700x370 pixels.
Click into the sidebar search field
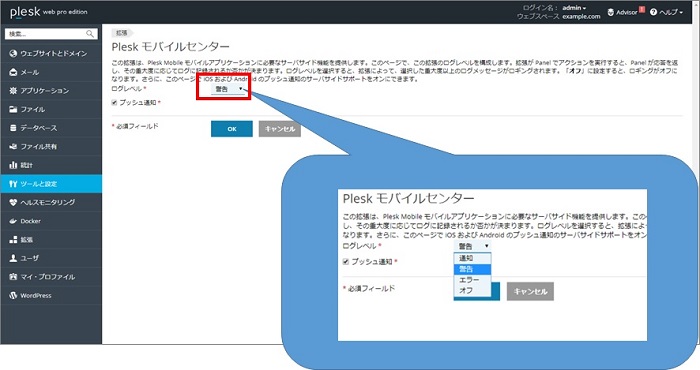[46, 34]
